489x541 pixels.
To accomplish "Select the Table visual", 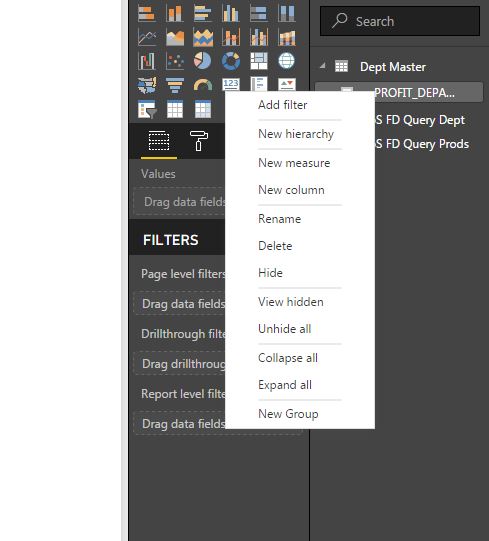I will (175, 109).
